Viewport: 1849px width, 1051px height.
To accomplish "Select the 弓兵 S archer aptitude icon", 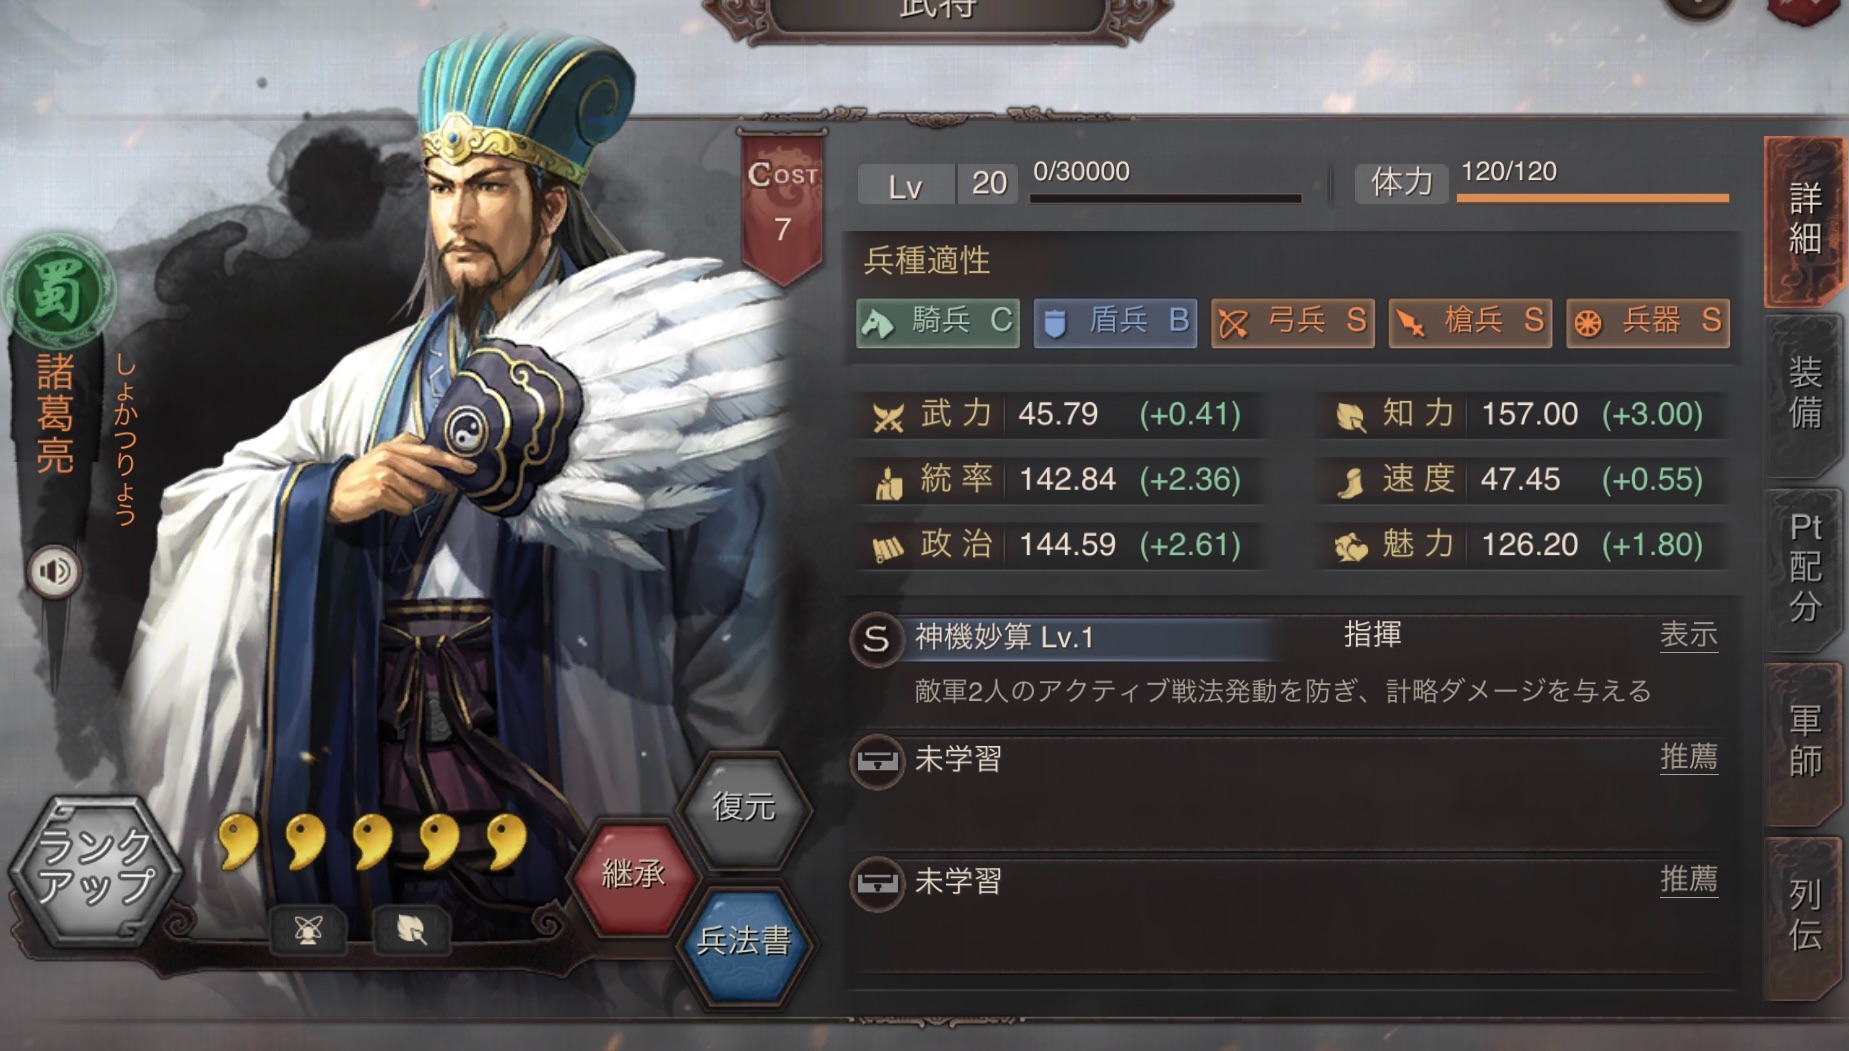I will click(1293, 322).
